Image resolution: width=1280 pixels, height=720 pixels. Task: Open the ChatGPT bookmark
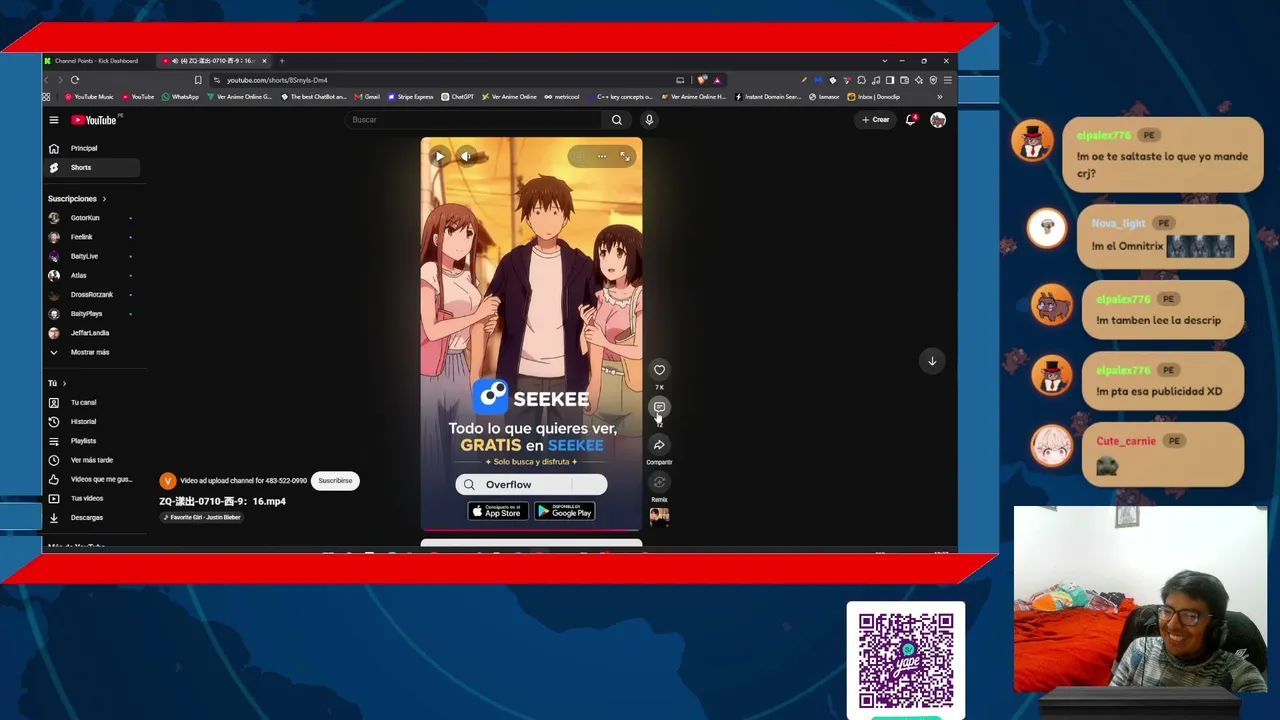click(458, 97)
